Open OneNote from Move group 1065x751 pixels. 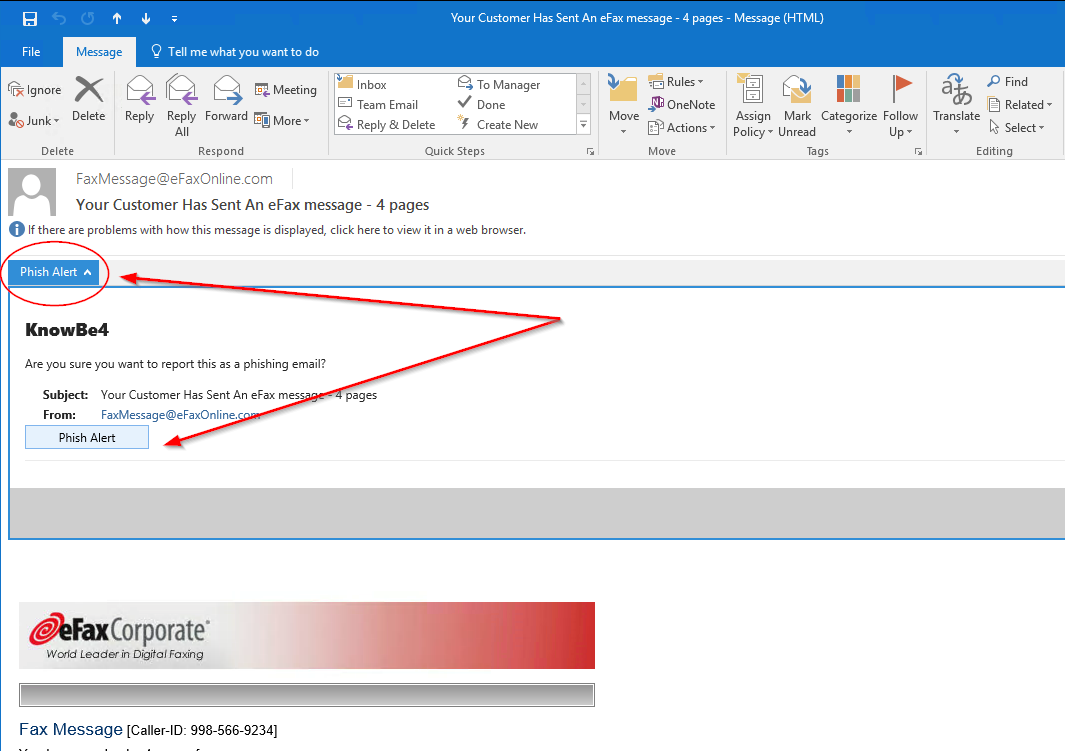[682, 104]
